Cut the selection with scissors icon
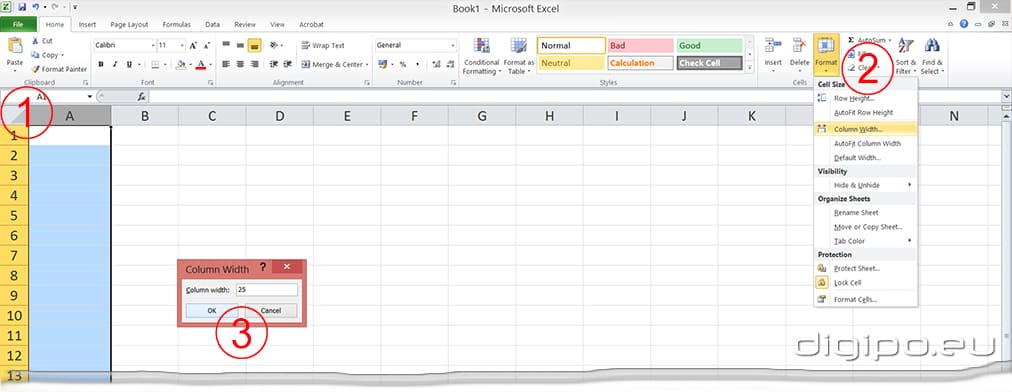The height and width of the screenshot is (392, 1012). click(x=36, y=41)
